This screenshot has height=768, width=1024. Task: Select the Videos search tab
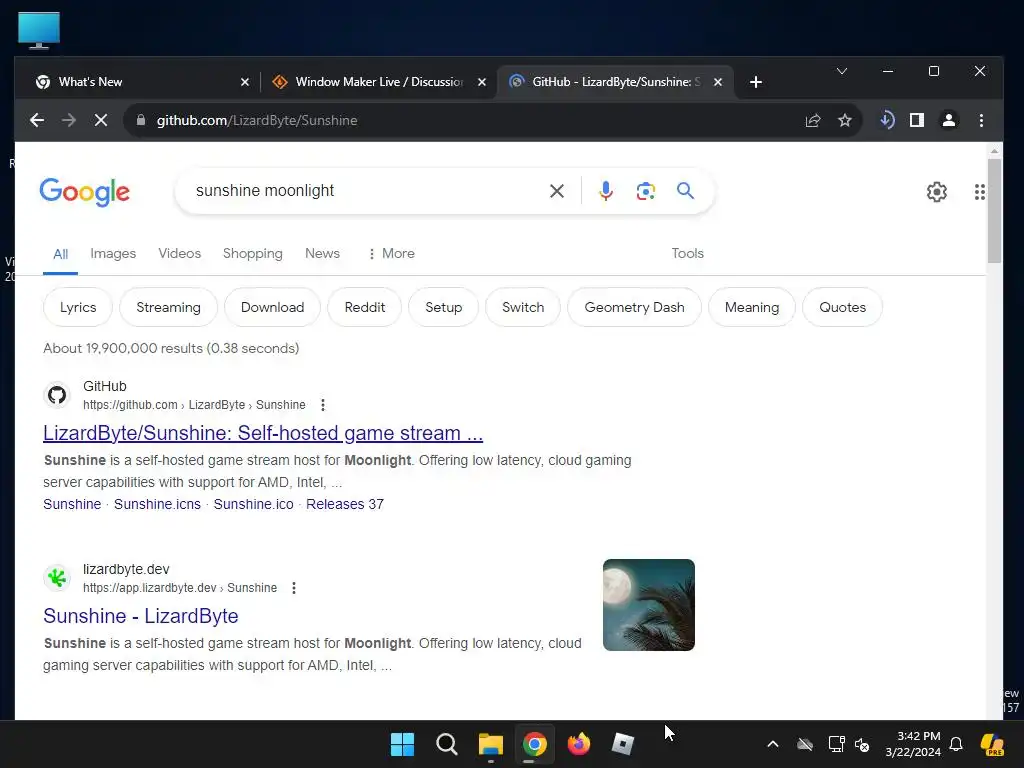point(180,253)
